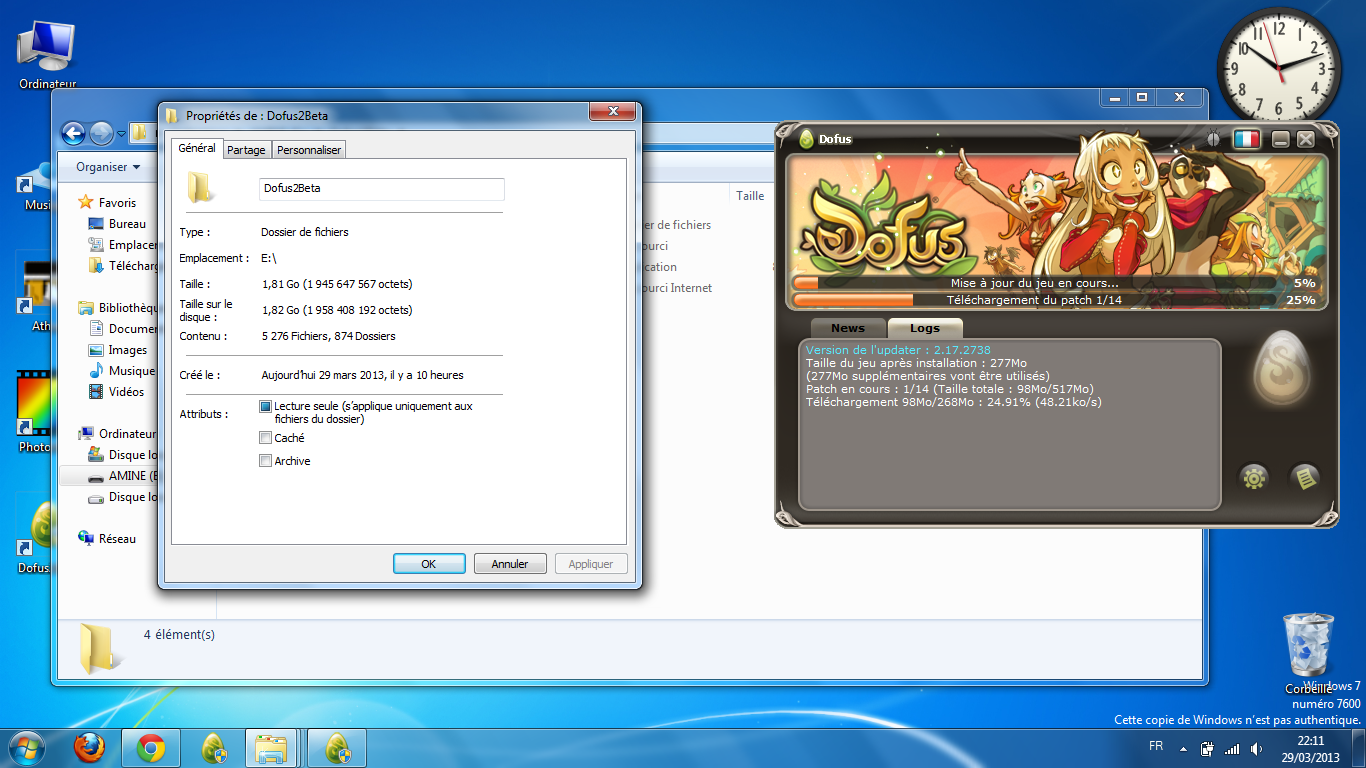The width and height of the screenshot is (1366, 768).
Task: Select Bibliothèques in the navigation pane
Action: [x=118, y=308]
